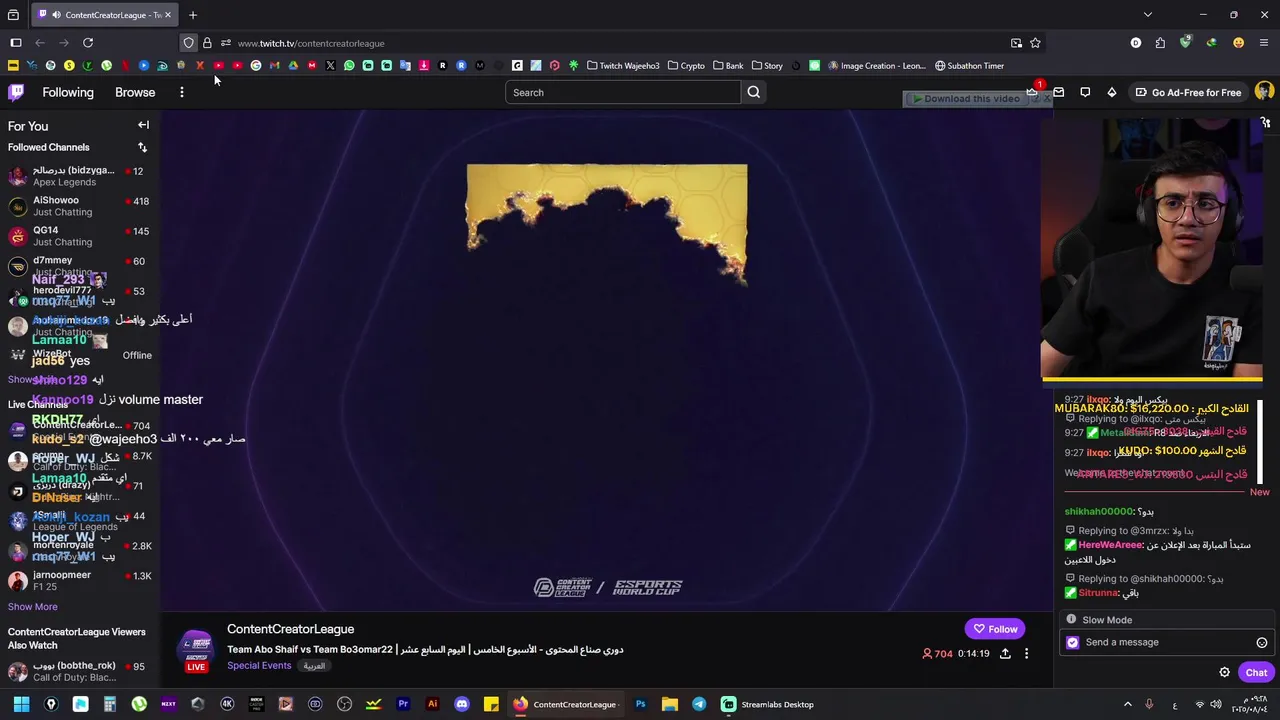Open Photoshop from the taskbar
The image size is (1280, 720).
(x=640, y=704)
